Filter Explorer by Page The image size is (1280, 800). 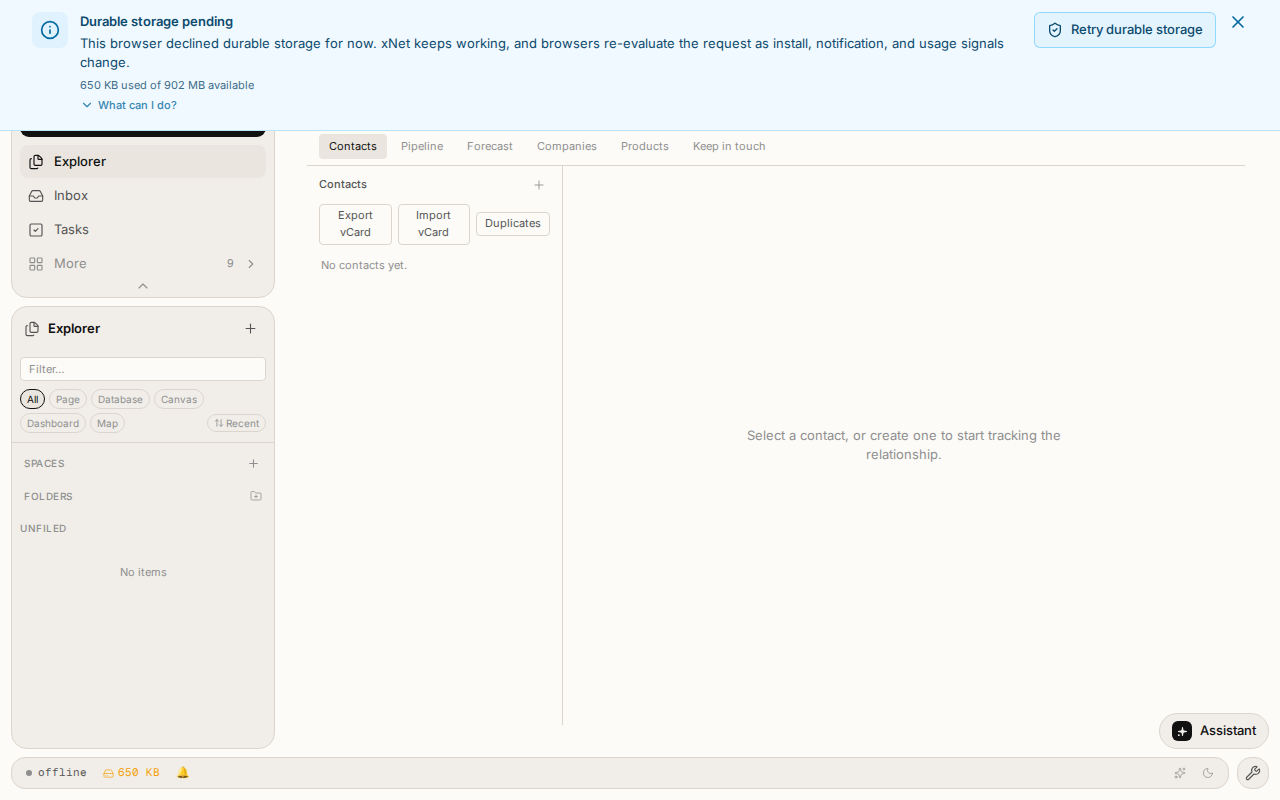coord(68,399)
